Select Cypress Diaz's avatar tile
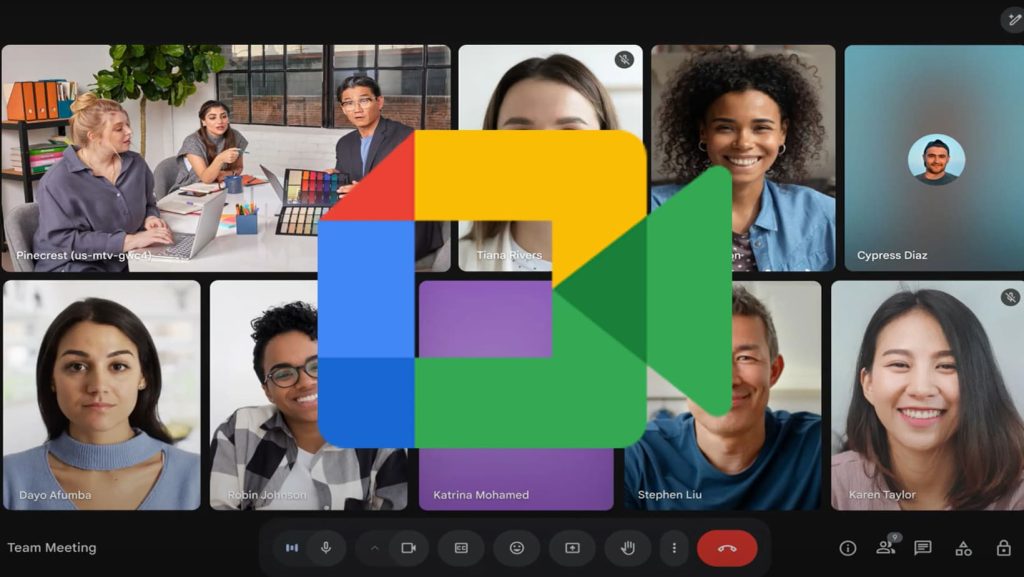 pos(934,158)
